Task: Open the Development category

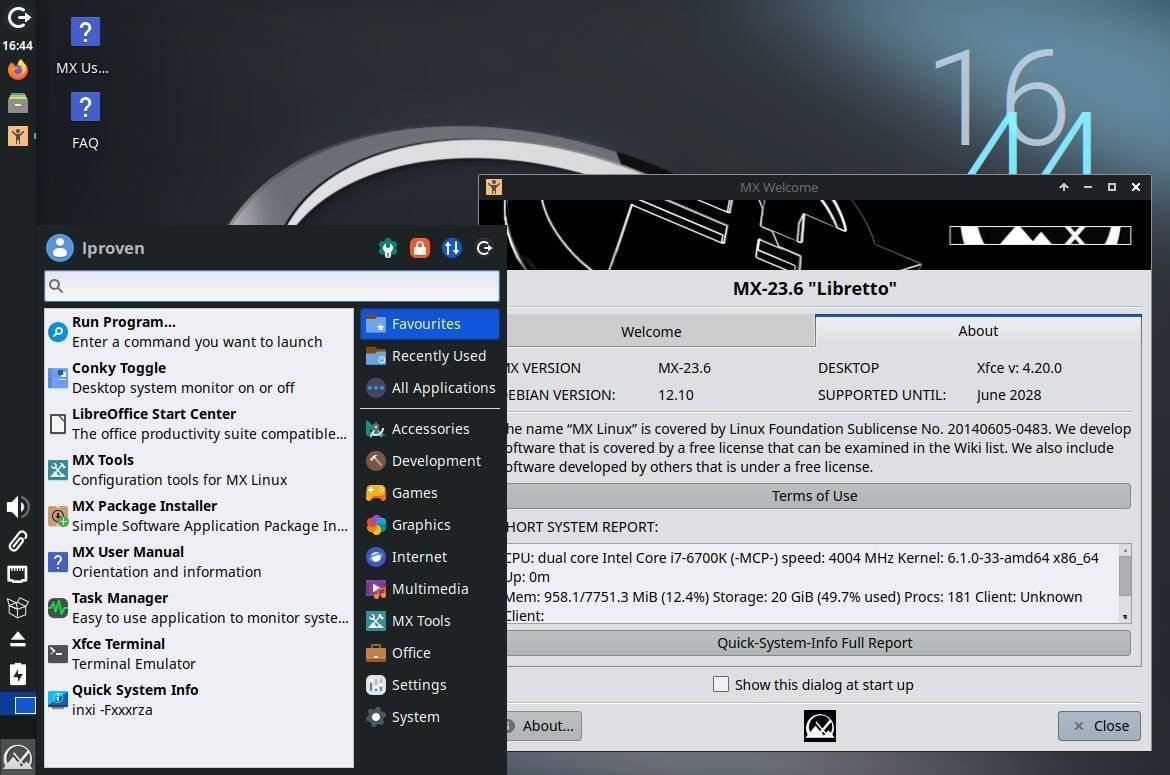Action: click(x=430, y=461)
